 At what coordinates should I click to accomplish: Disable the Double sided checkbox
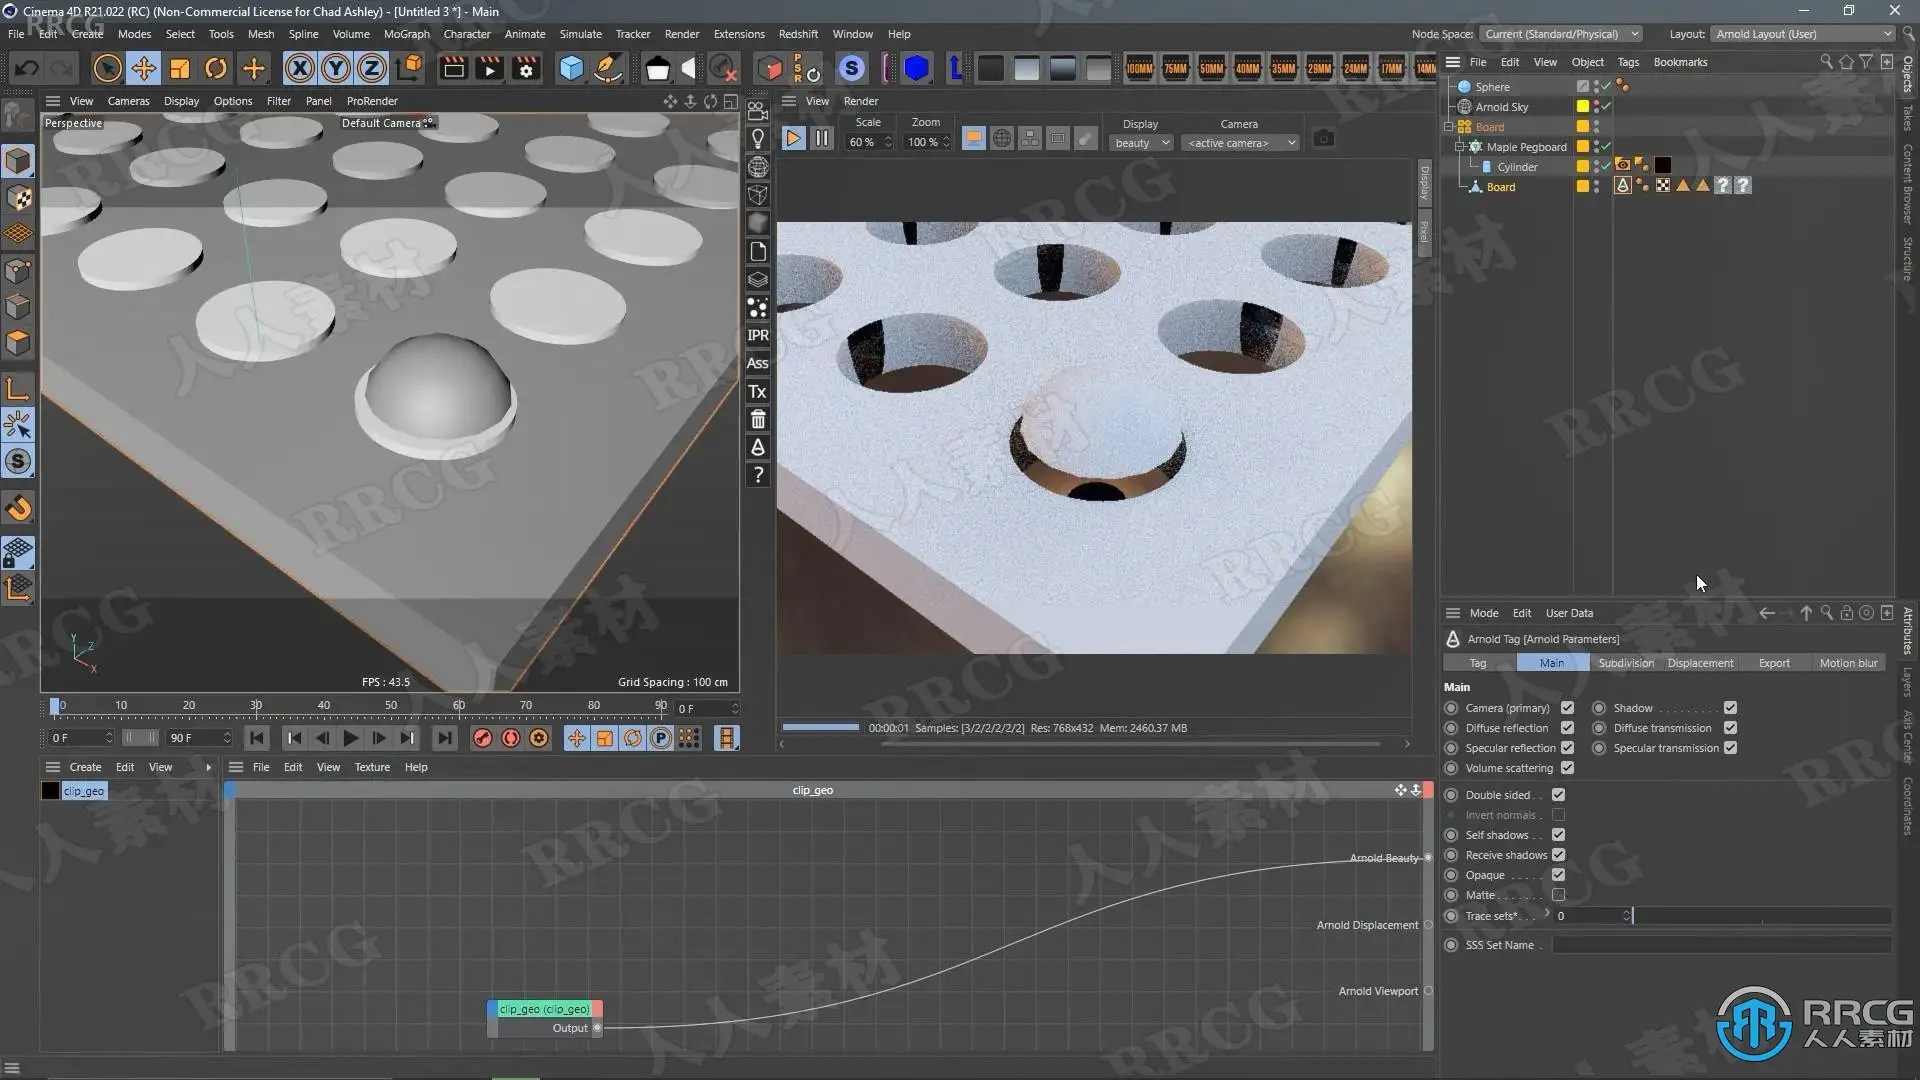[x=1558, y=795]
